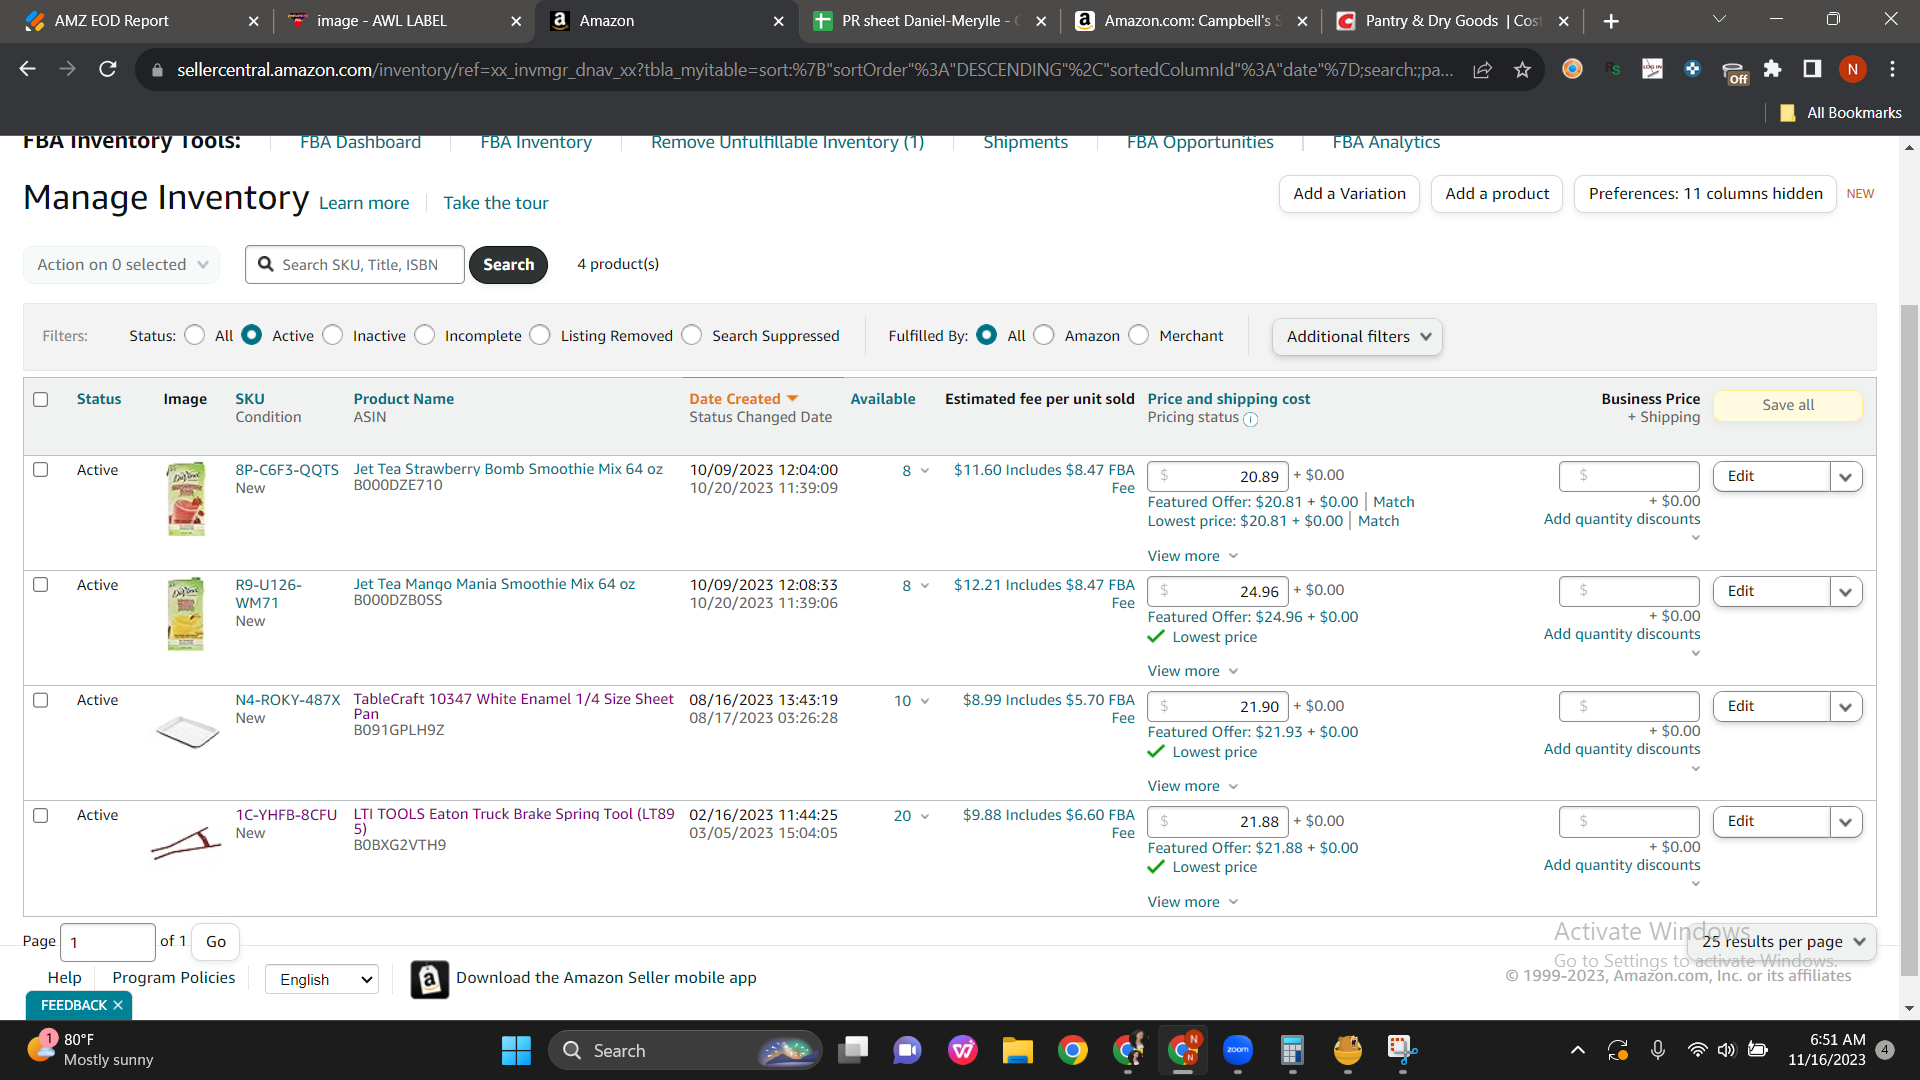1920x1080 pixels.
Task: Click the search magnifier in SKU box
Action: click(x=266, y=264)
